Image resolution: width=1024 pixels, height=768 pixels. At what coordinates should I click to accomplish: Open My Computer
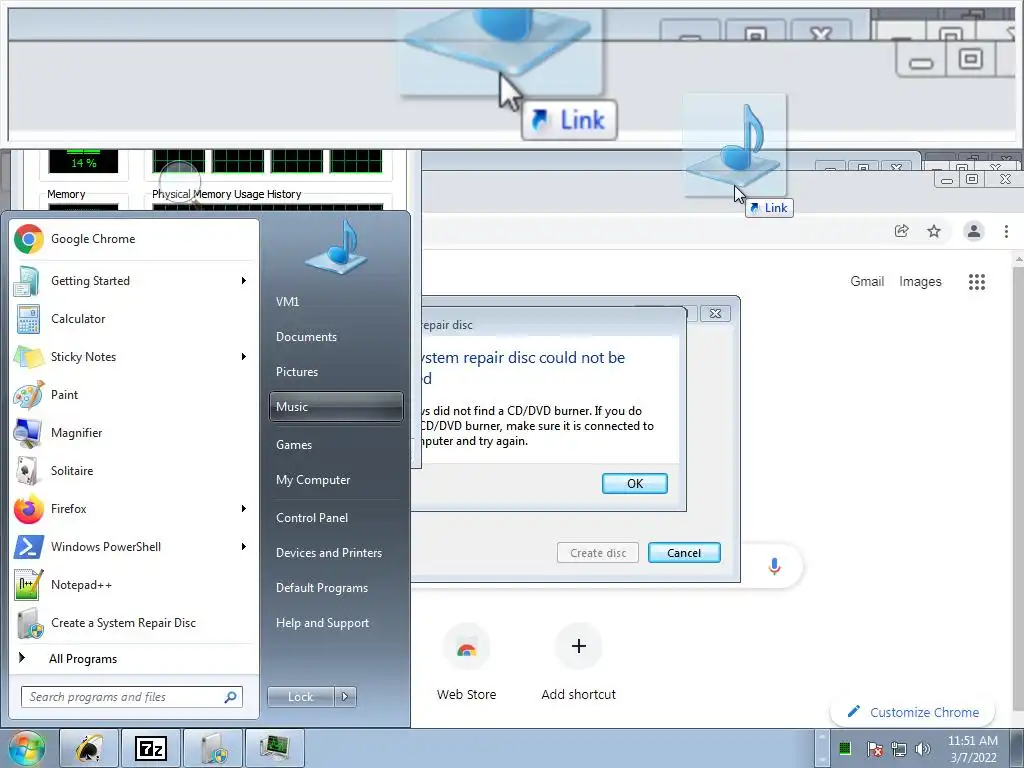(x=336, y=480)
